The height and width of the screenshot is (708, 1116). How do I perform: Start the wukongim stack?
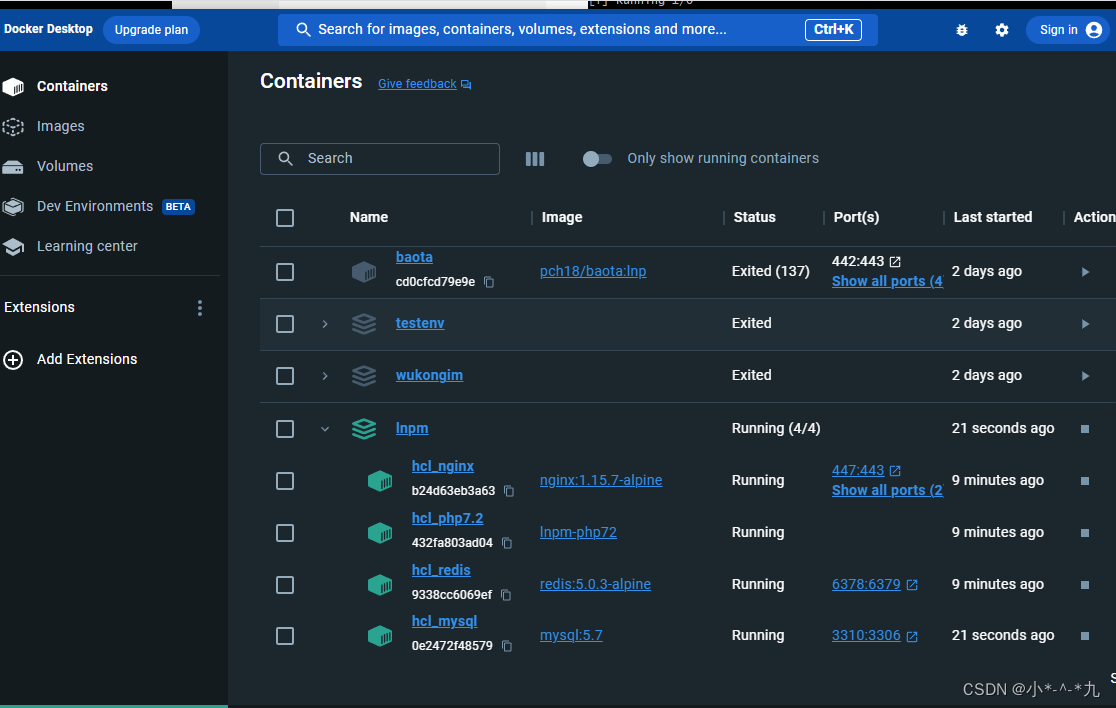point(1085,376)
